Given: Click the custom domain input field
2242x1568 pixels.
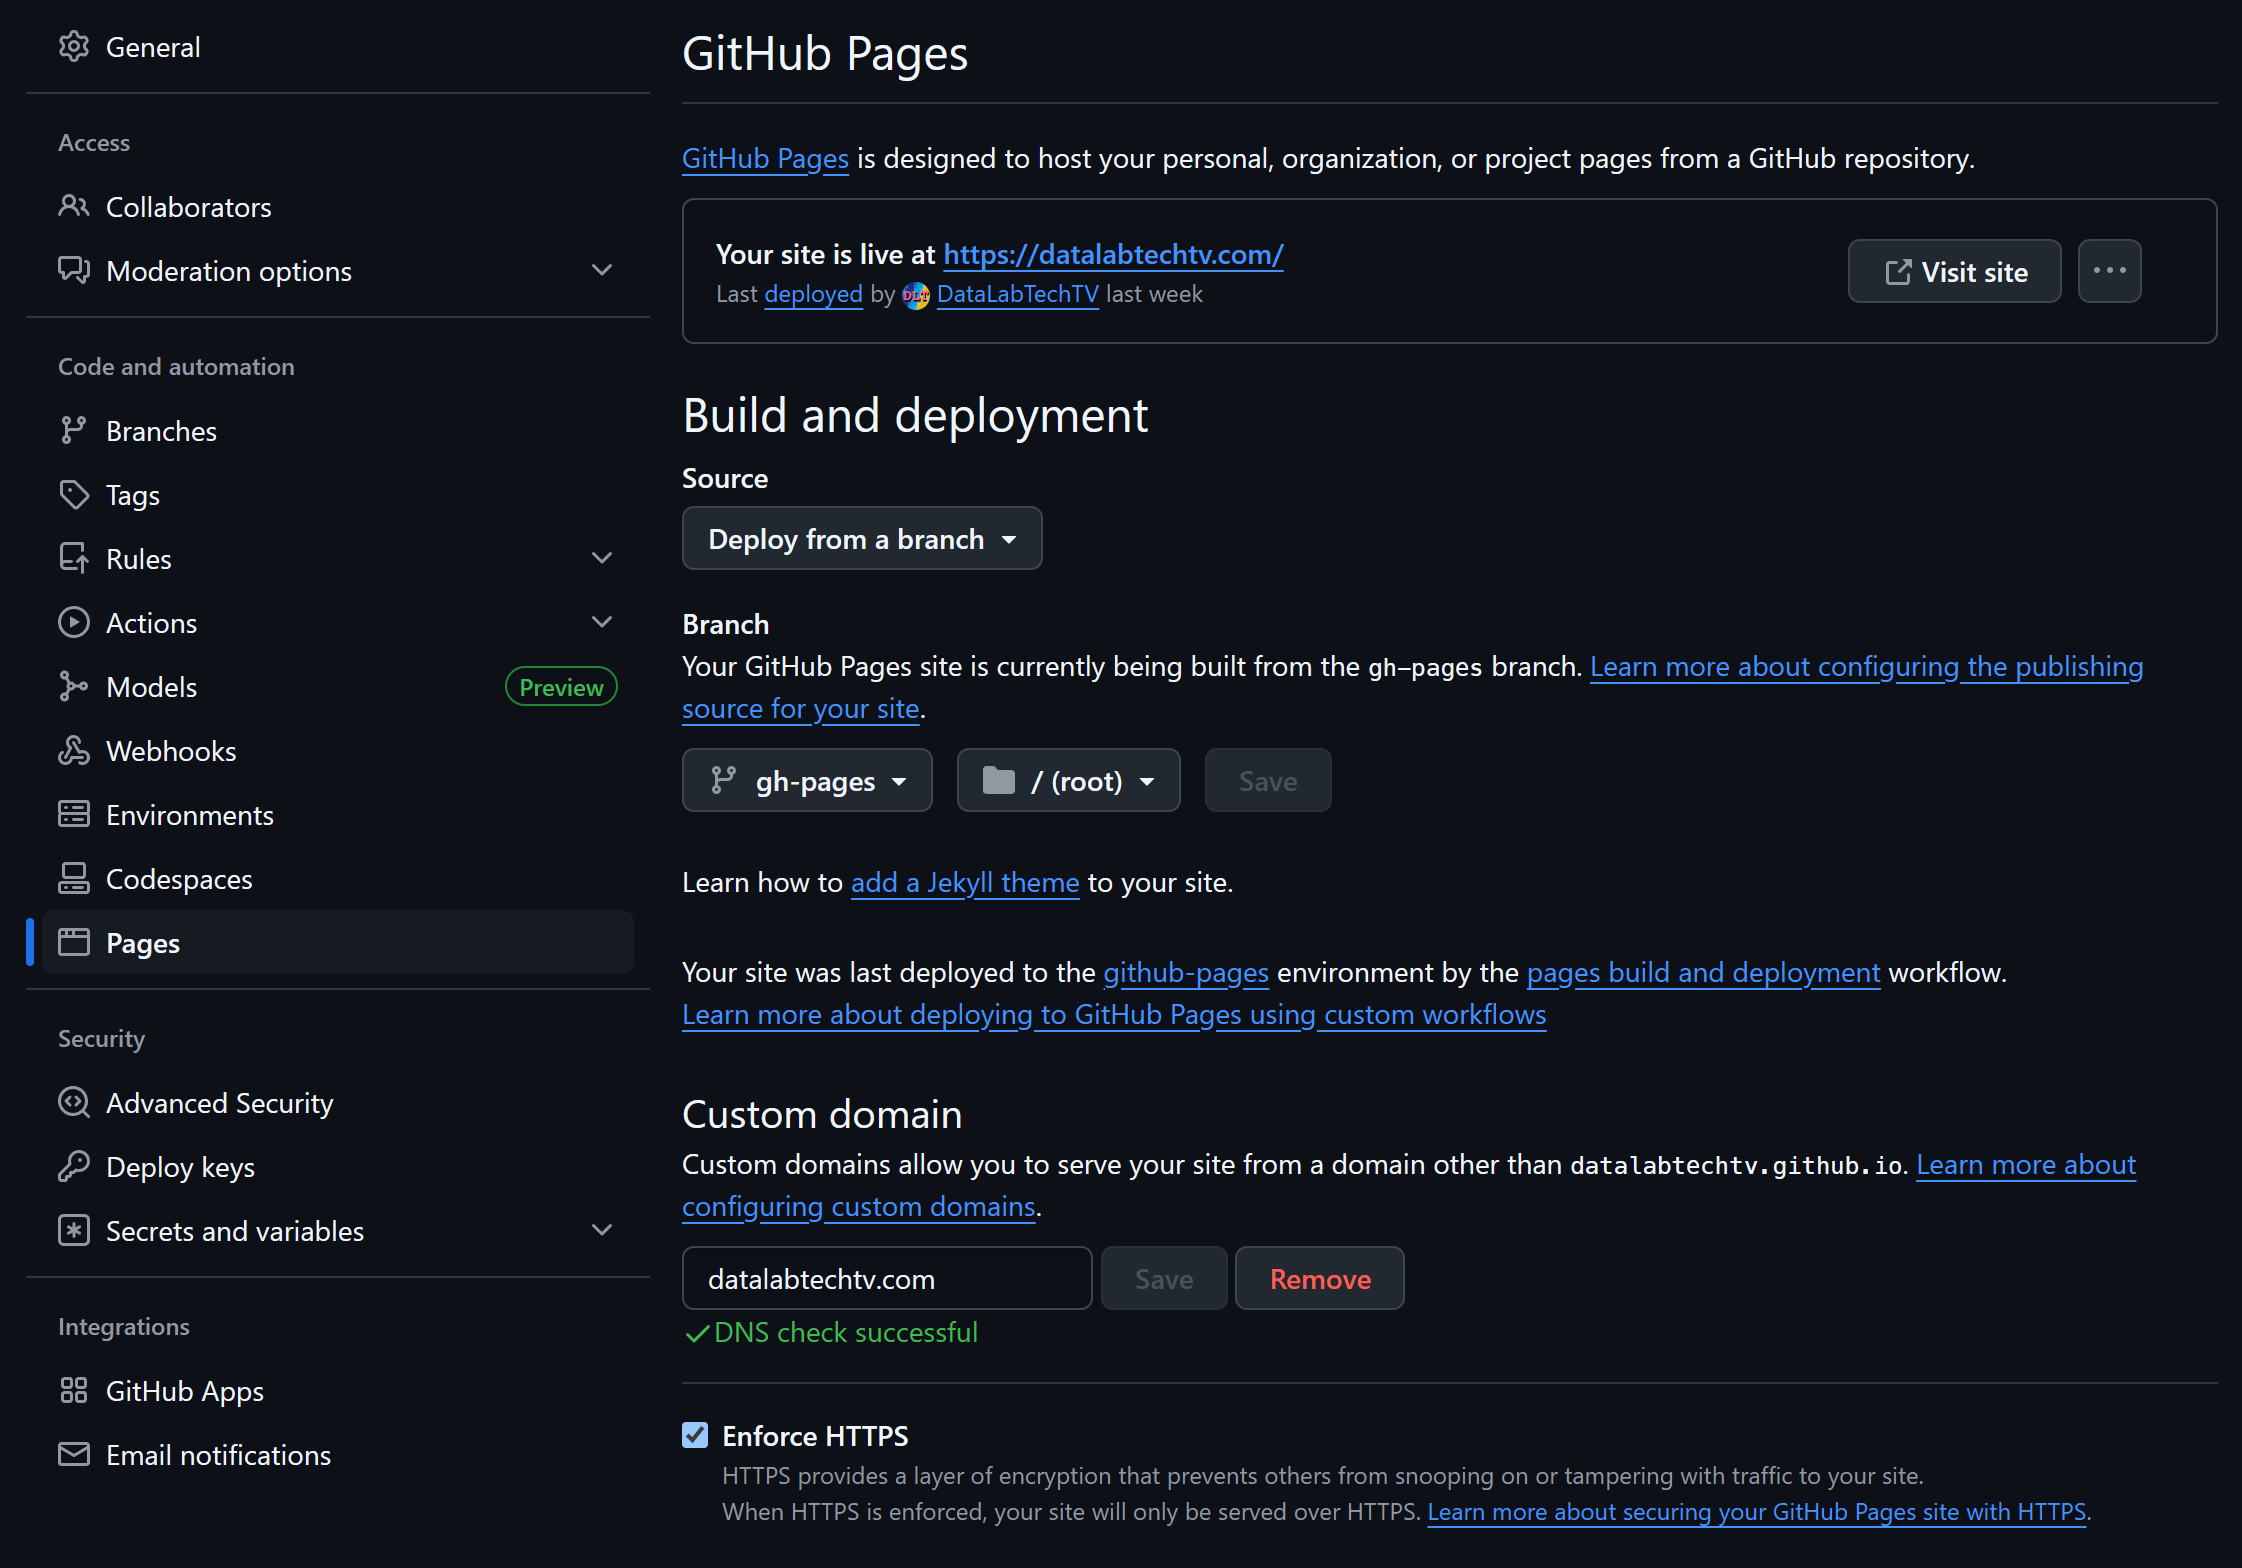Looking at the screenshot, I should click(x=887, y=1279).
